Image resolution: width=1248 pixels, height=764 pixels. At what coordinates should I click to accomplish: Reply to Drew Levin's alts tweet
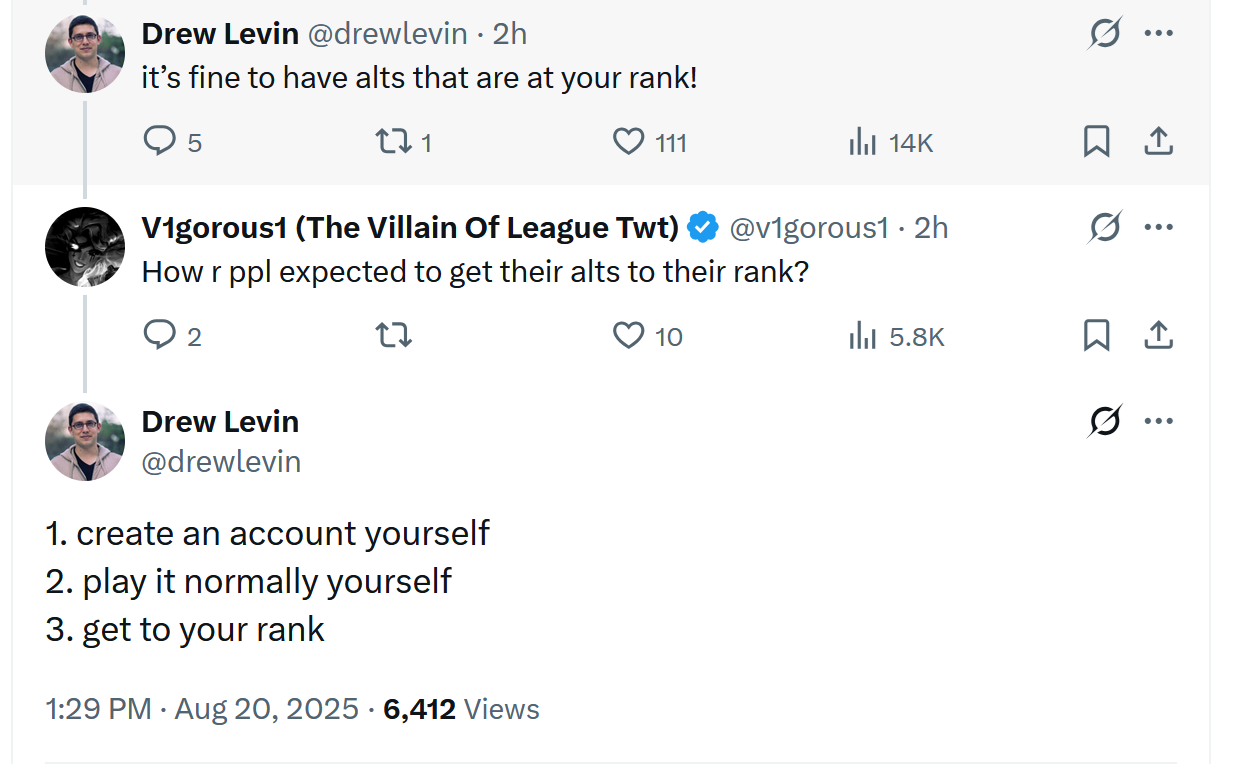click(x=160, y=142)
